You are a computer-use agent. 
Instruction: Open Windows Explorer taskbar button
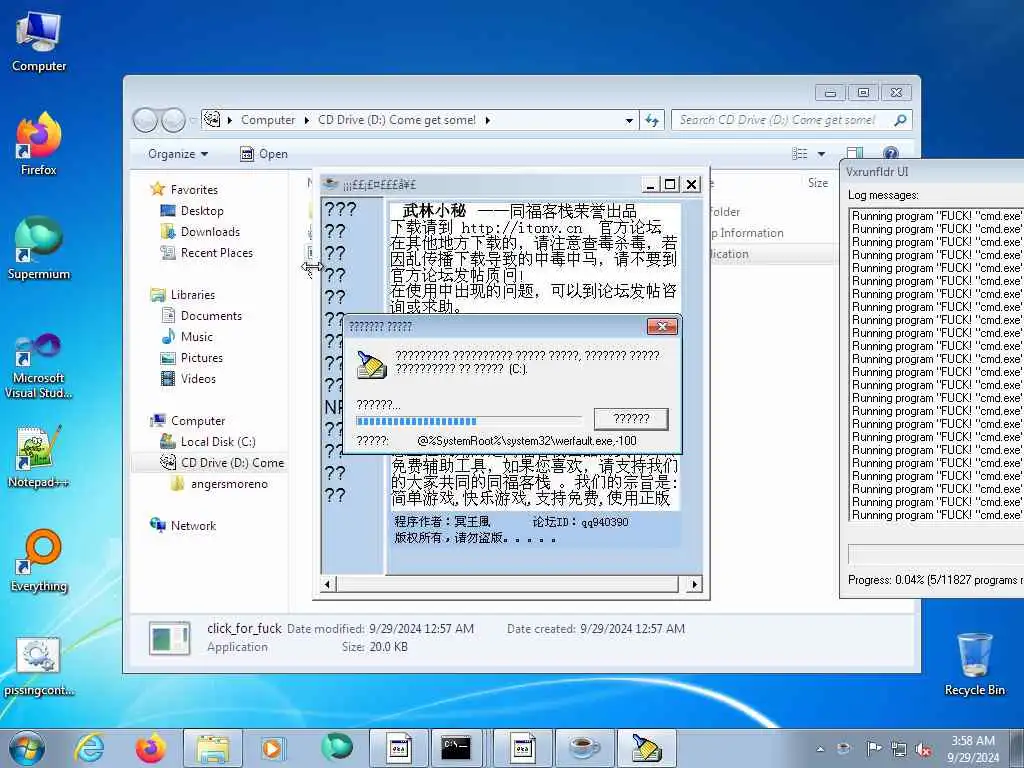(x=213, y=748)
